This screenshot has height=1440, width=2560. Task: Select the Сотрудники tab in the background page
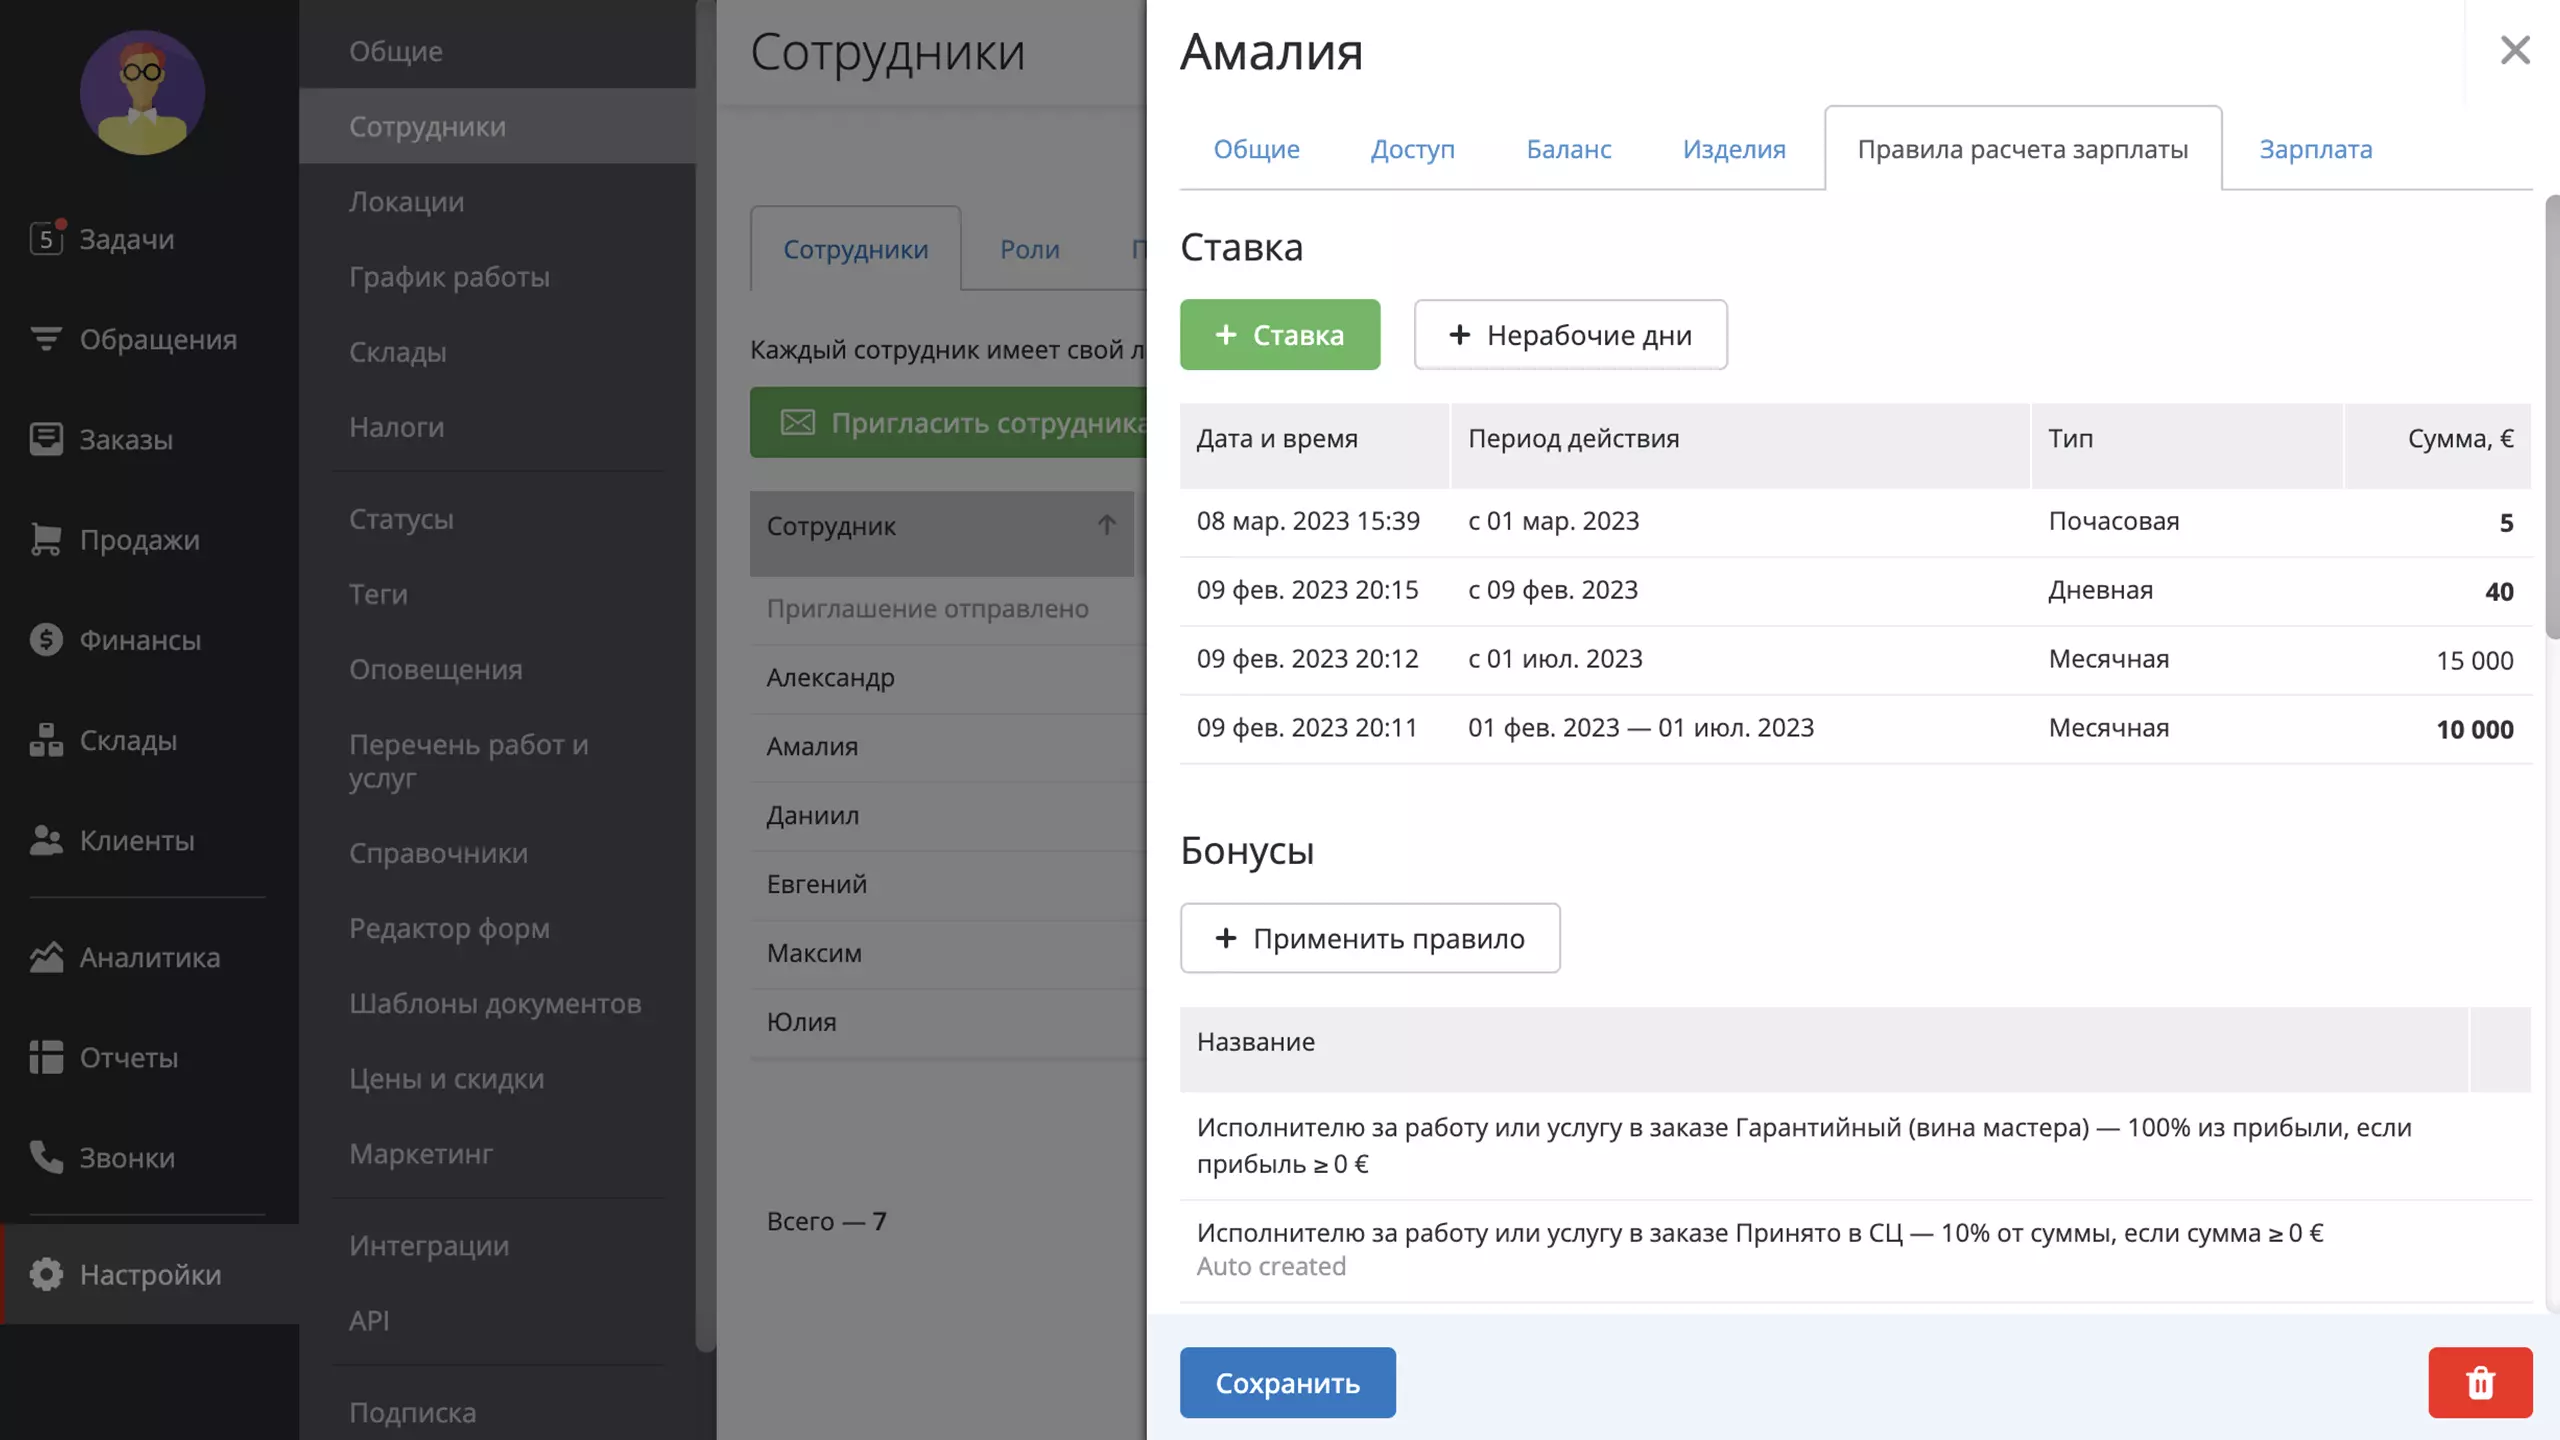coord(856,249)
